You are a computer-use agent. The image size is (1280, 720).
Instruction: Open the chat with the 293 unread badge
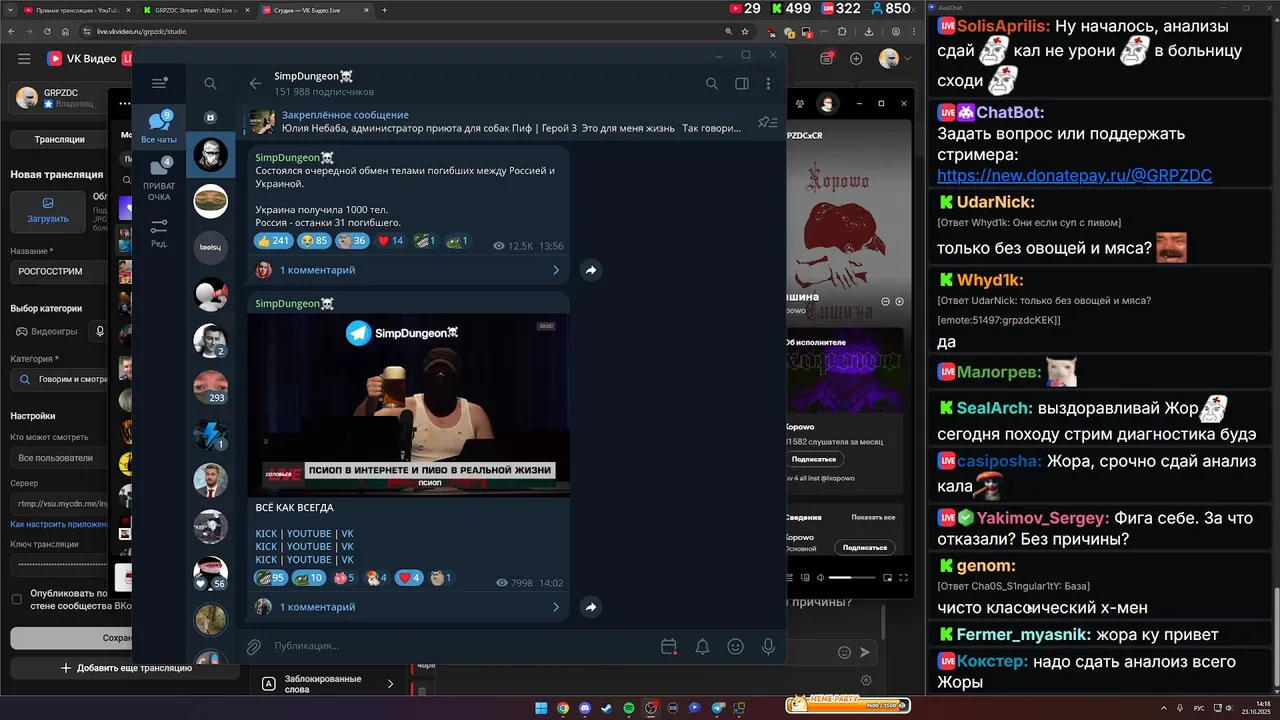(x=211, y=387)
